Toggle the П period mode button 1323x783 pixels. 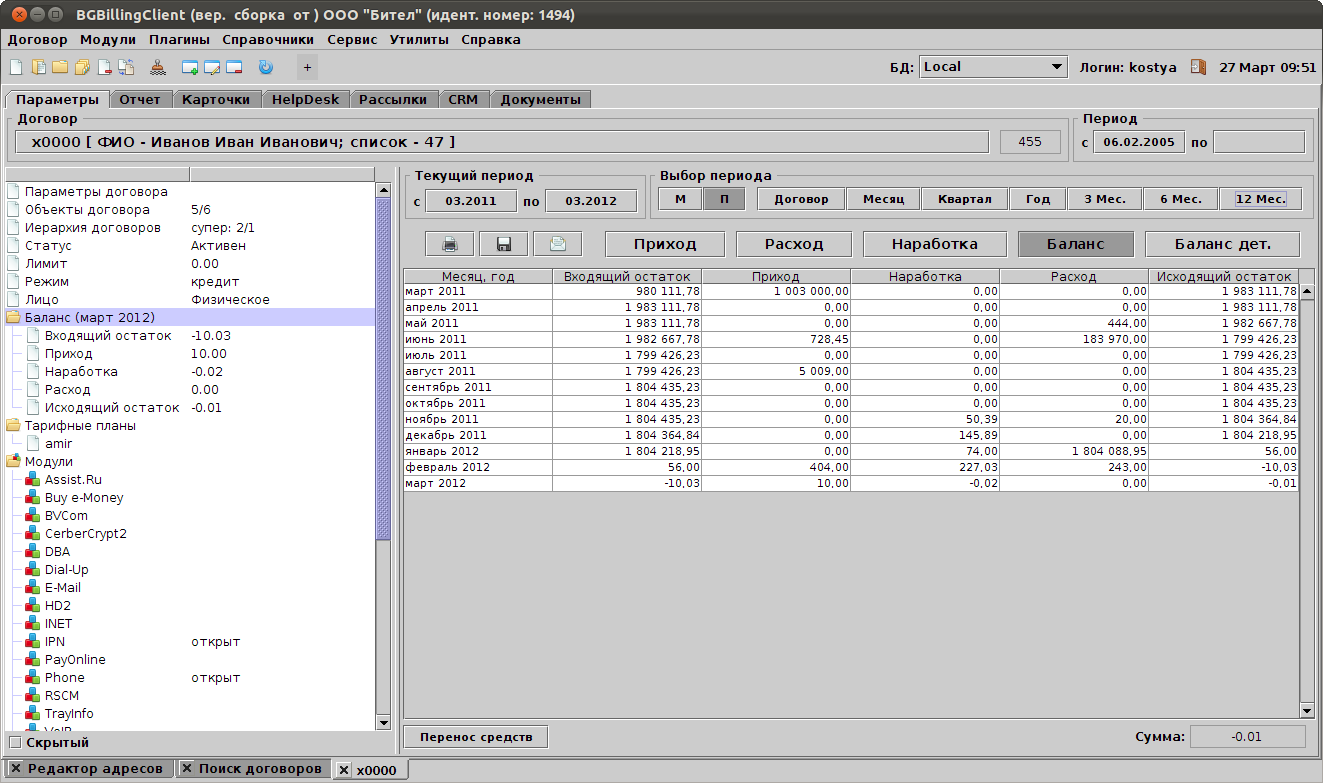click(x=724, y=199)
